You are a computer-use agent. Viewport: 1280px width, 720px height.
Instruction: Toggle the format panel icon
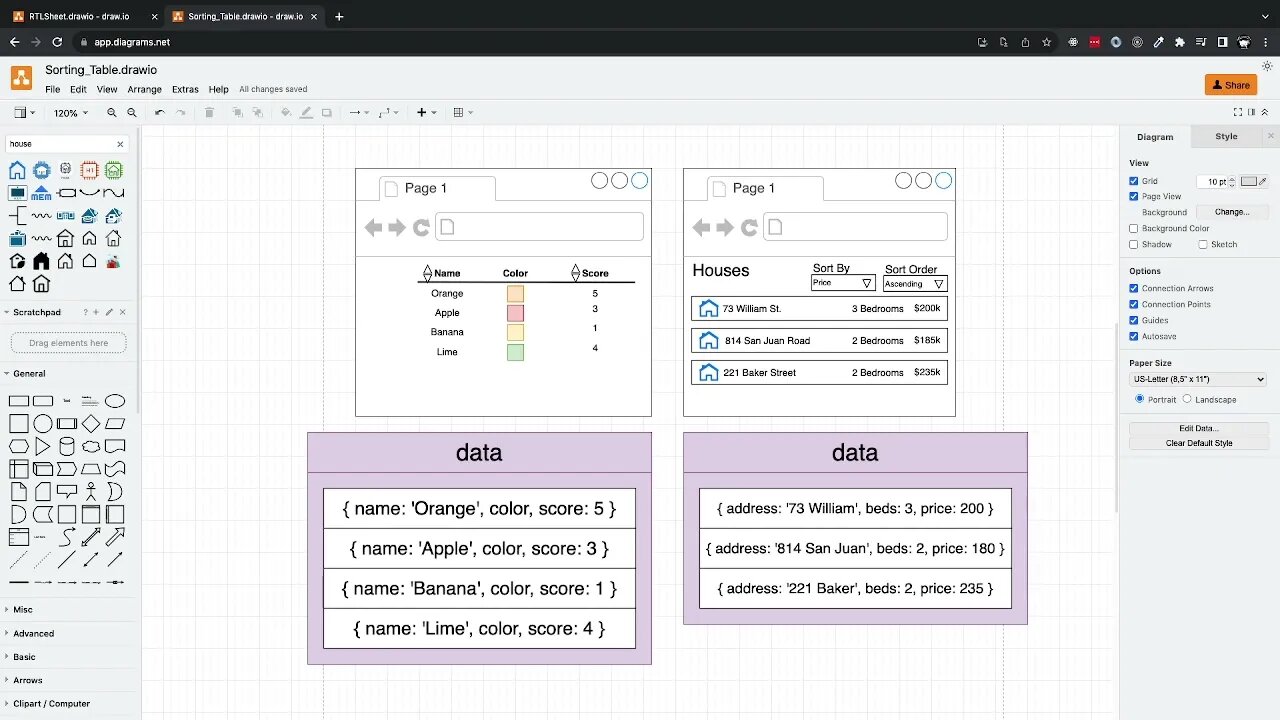click(x=1250, y=112)
